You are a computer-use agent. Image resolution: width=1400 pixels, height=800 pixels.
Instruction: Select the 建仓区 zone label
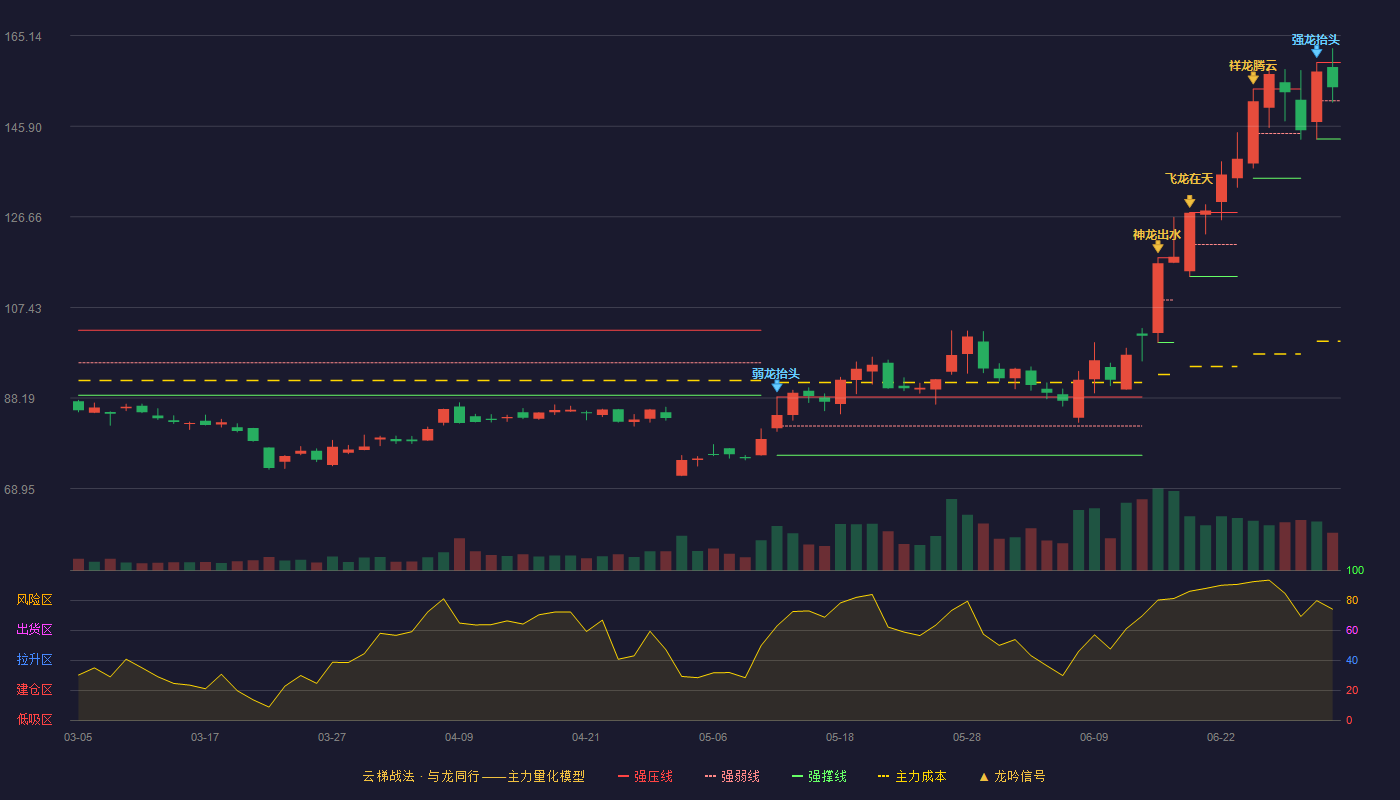[x=35, y=690]
